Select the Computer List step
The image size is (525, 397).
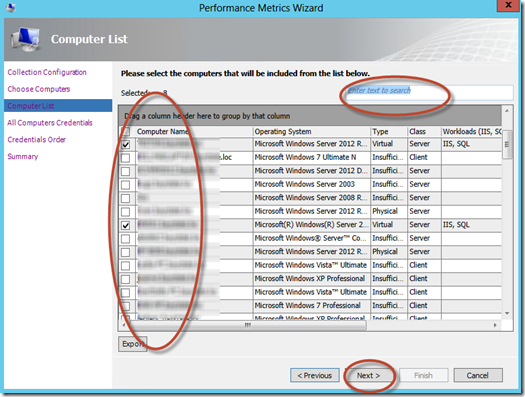pos(58,106)
